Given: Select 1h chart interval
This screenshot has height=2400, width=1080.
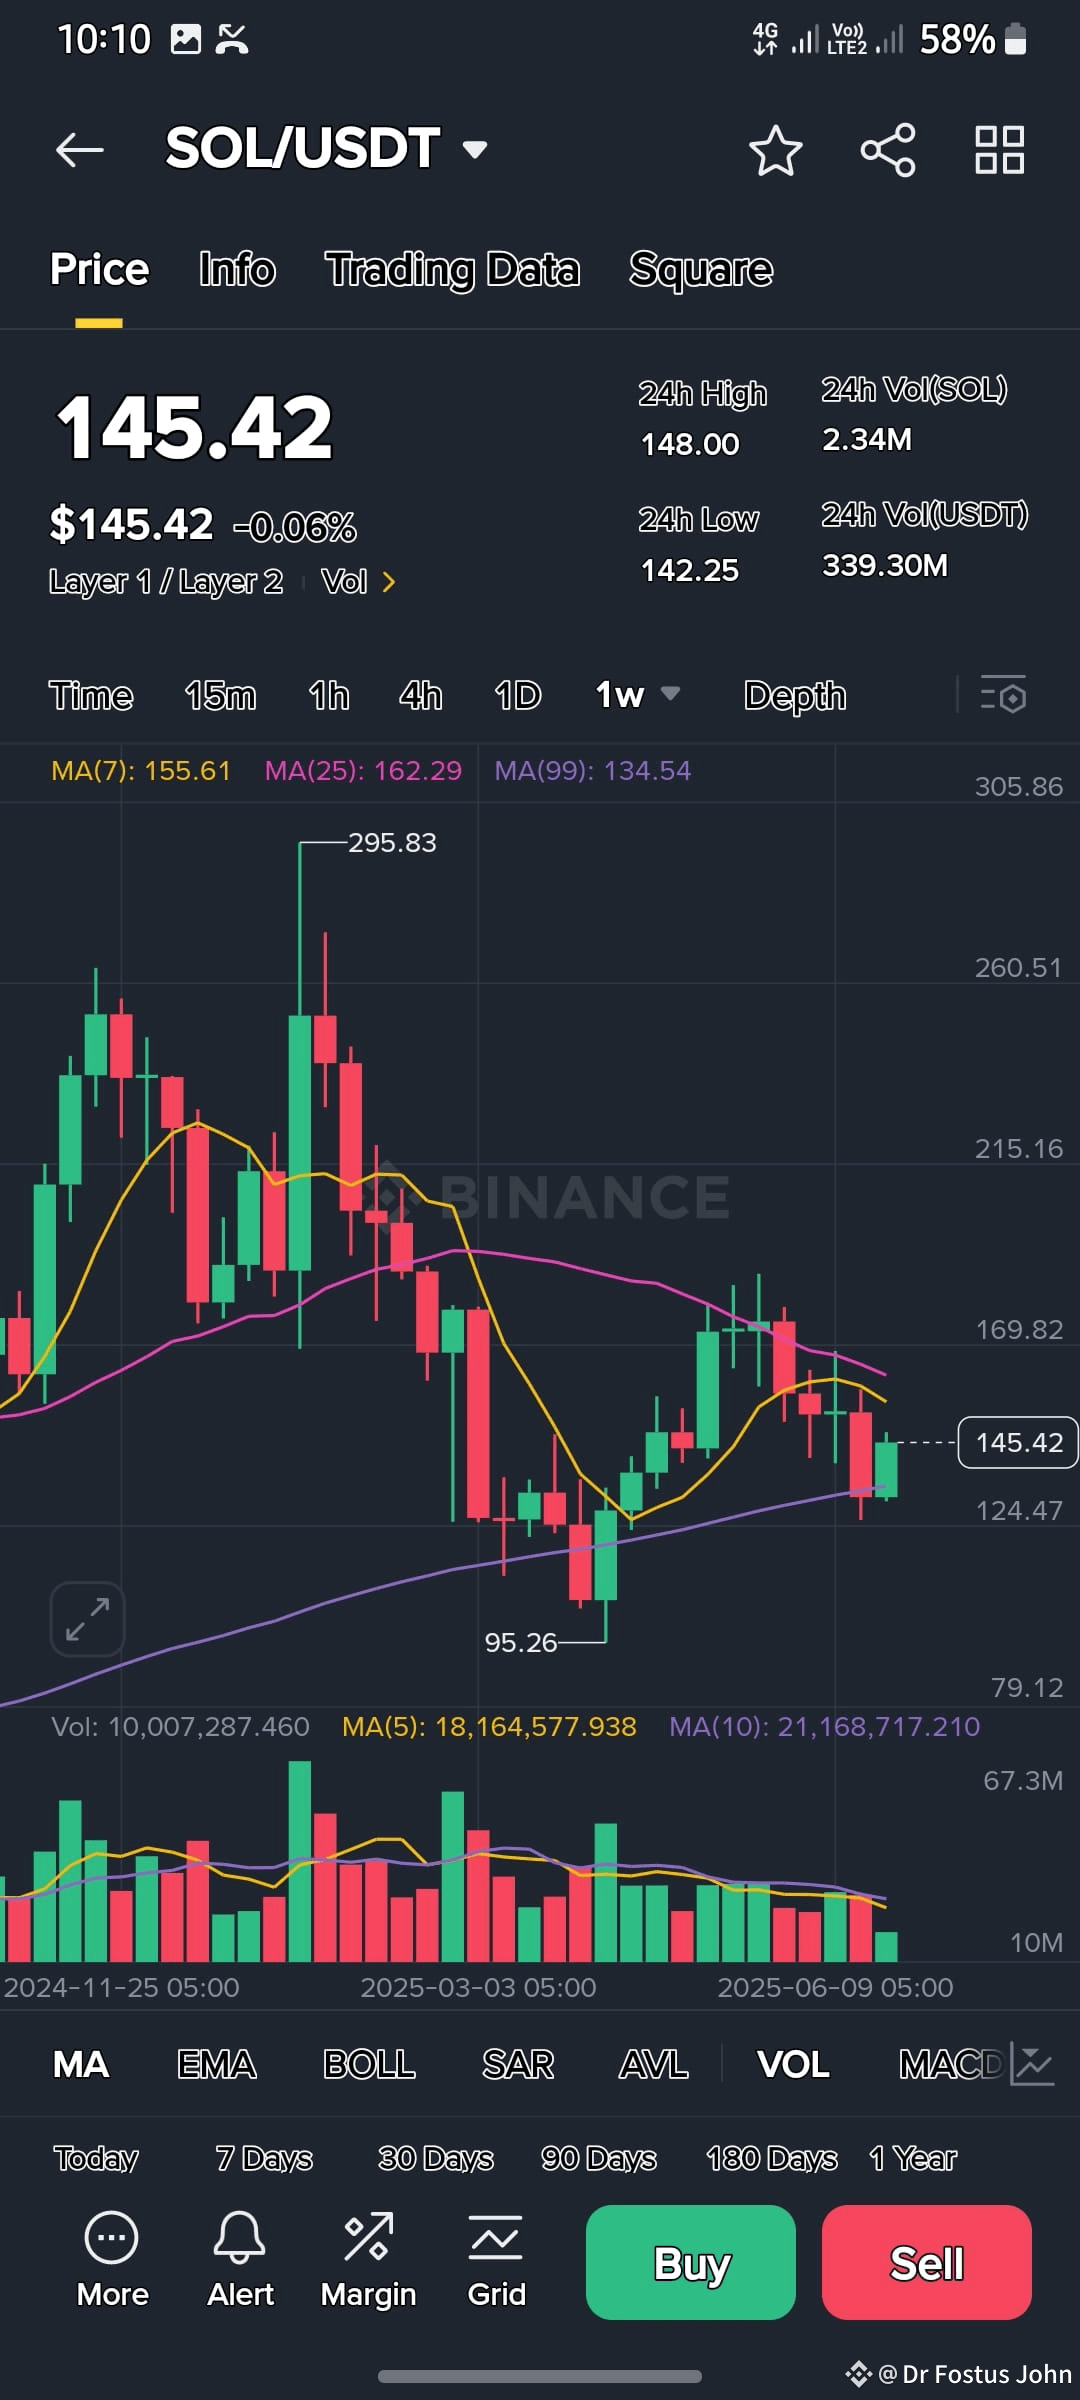Looking at the screenshot, I should coord(329,695).
